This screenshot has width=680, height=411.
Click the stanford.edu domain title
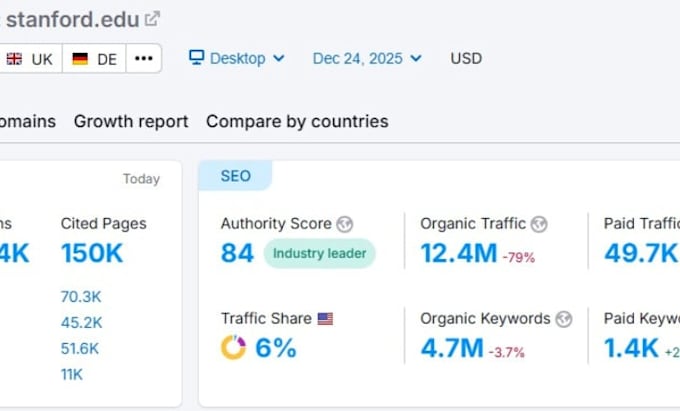(x=72, y=20)
